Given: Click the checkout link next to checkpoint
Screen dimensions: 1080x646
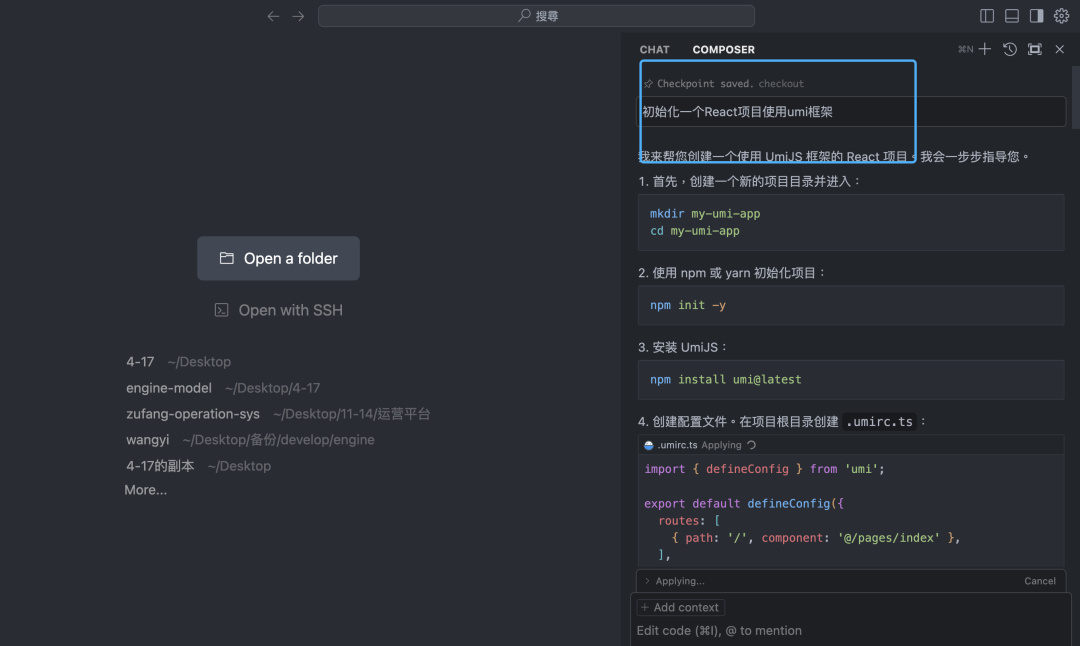Looking at the screenshot, I should [x=781, y=83].
